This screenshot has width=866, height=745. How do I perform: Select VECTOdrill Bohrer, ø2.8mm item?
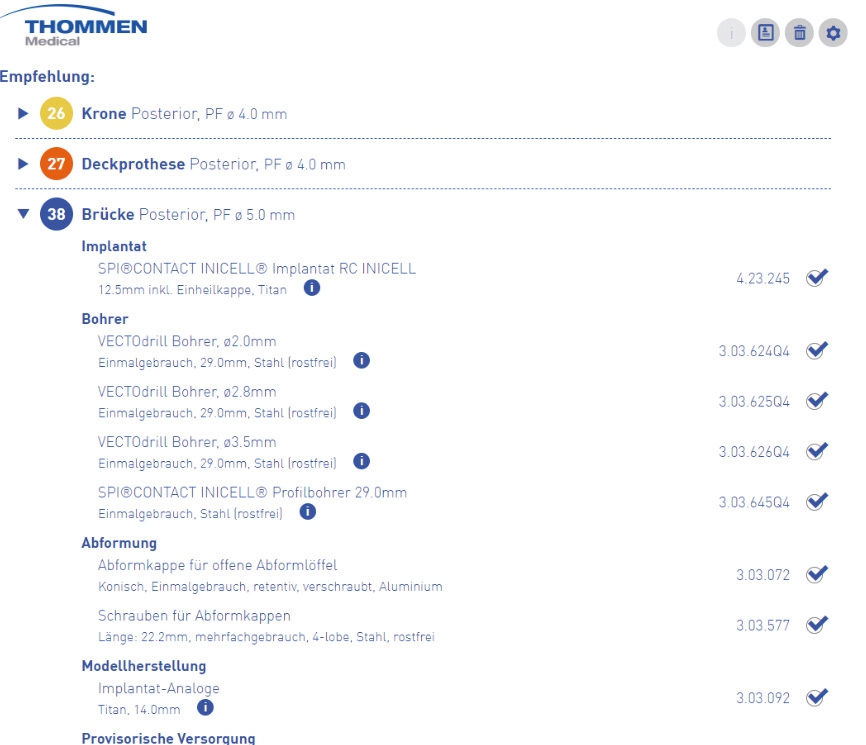pos(187,392)
